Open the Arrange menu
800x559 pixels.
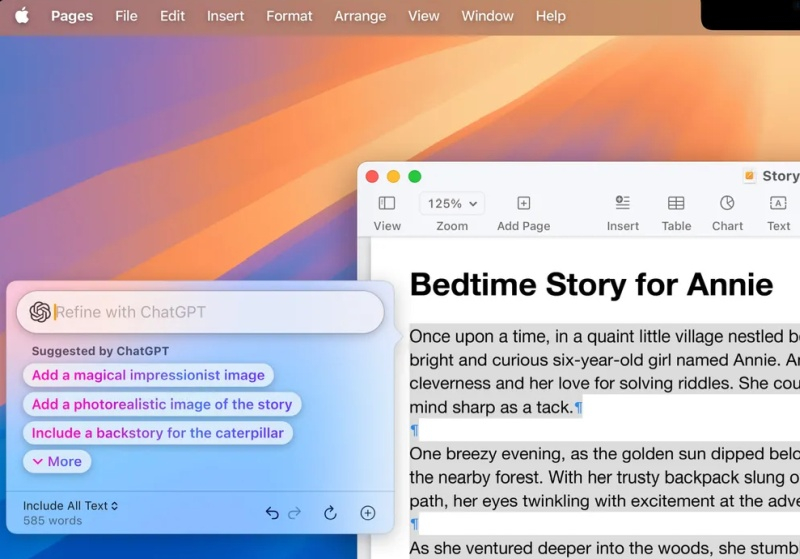pyautogui.click(x=360, y=16)
